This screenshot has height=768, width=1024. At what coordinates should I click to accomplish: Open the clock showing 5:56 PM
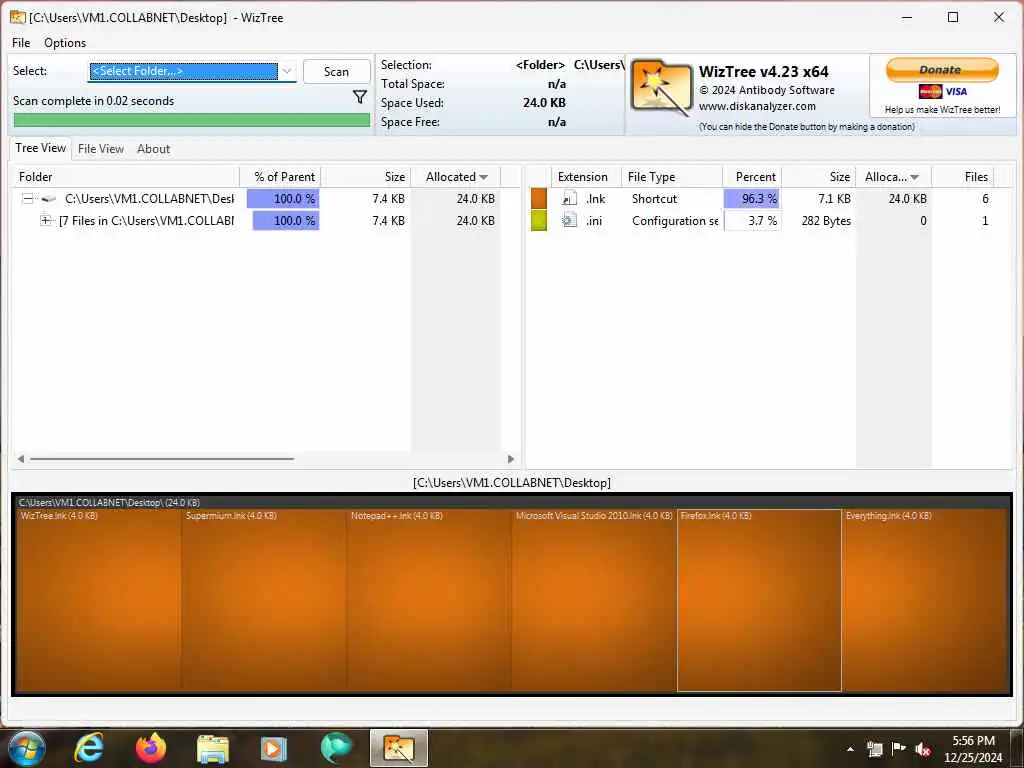point(973,749)
